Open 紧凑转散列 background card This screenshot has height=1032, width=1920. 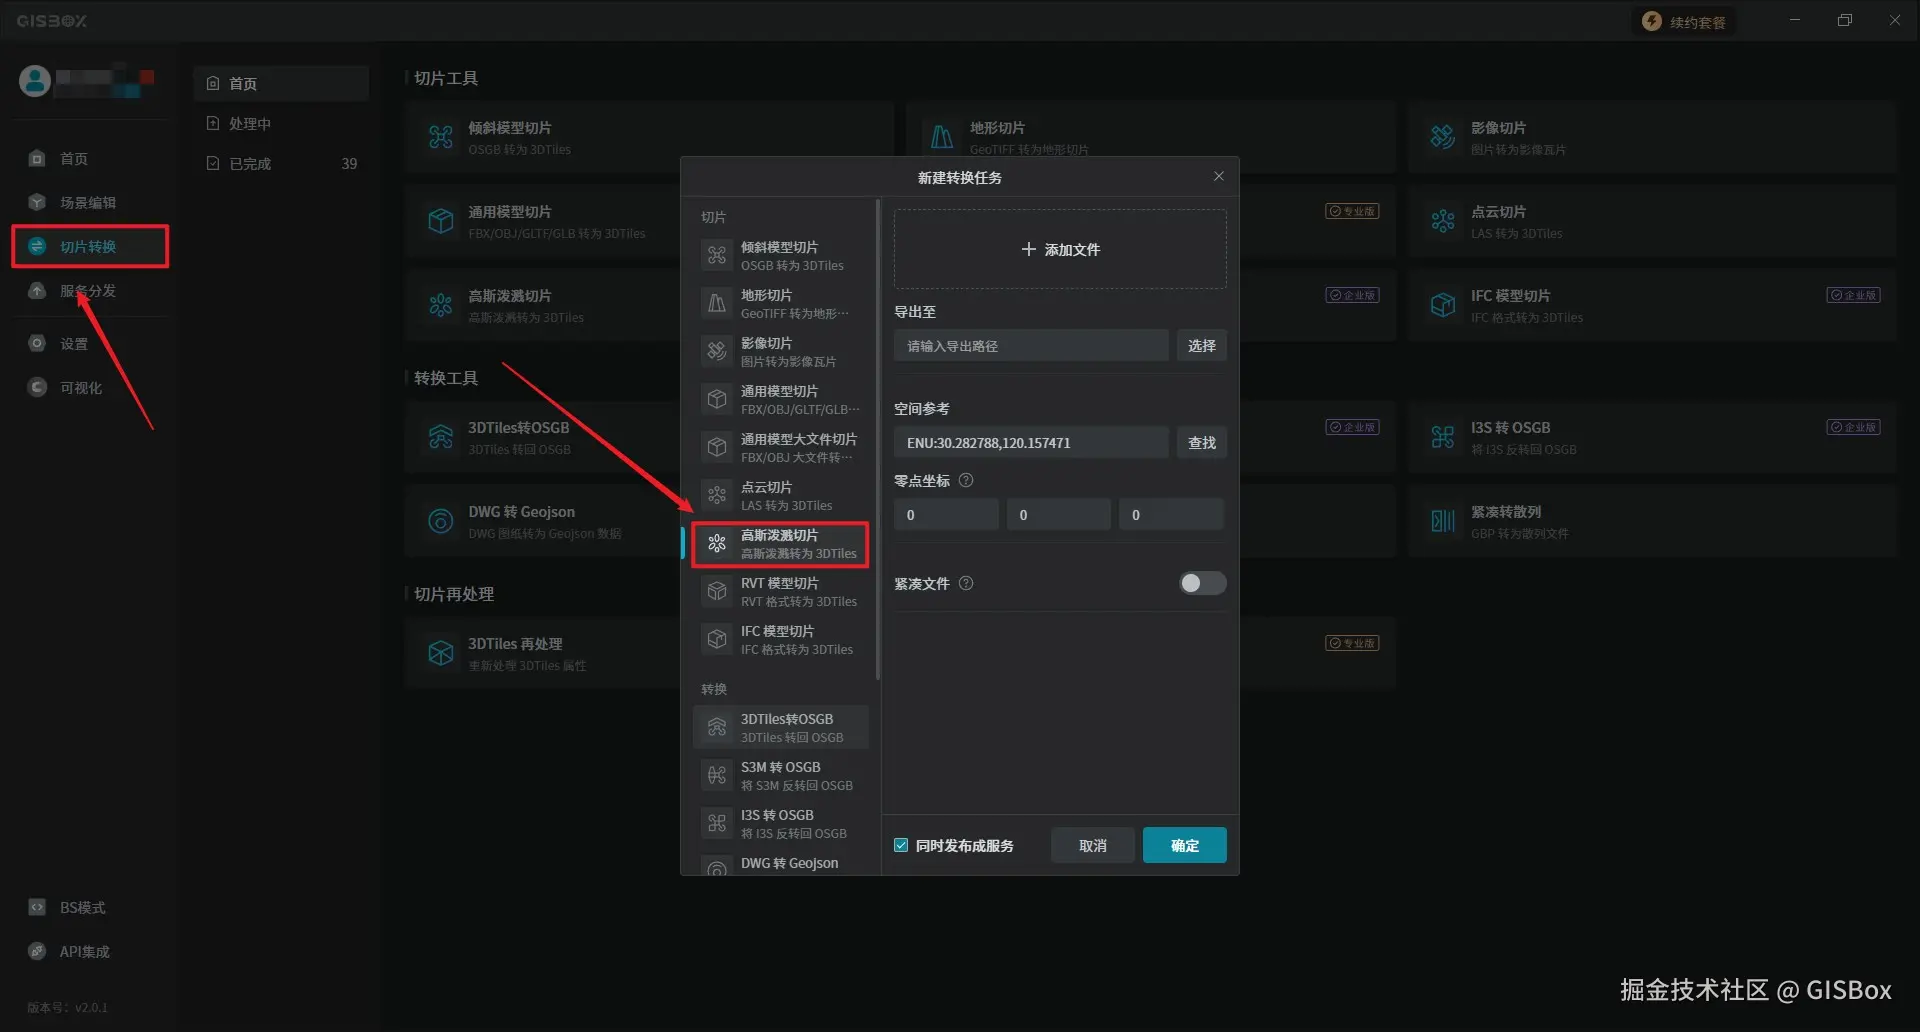[1652, 521]
